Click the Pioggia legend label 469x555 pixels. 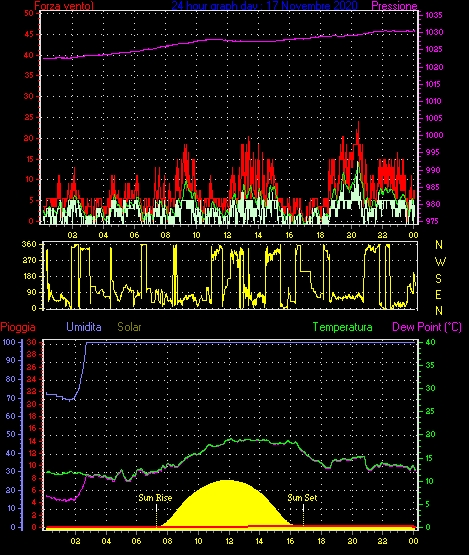point(18,327)
